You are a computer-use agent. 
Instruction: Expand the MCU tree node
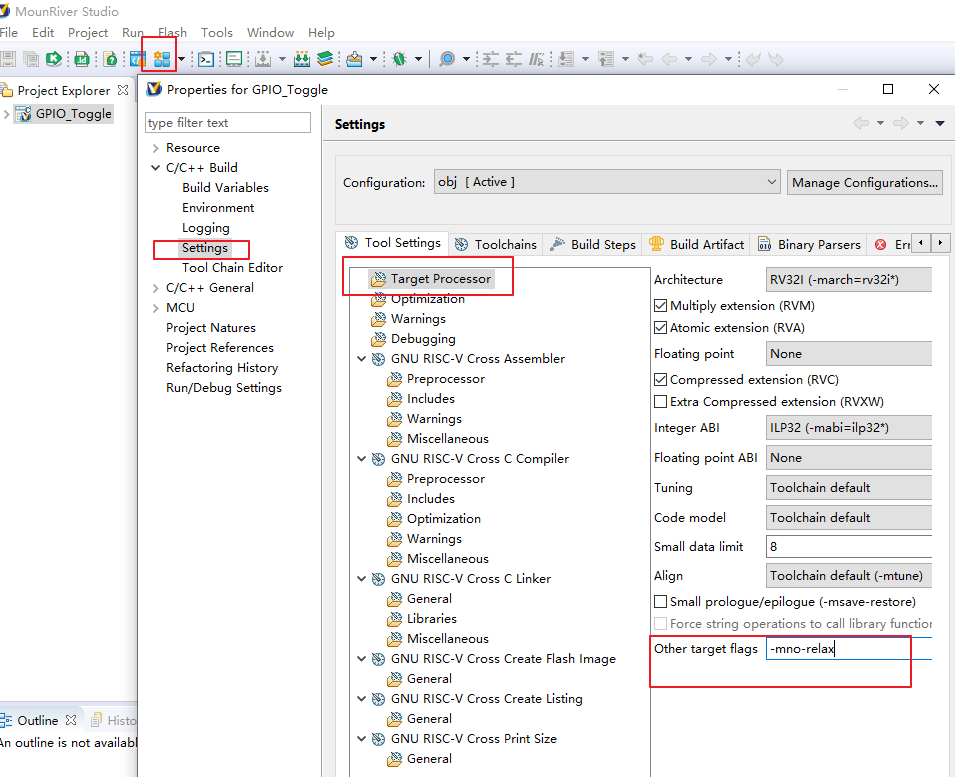point(155,308)
